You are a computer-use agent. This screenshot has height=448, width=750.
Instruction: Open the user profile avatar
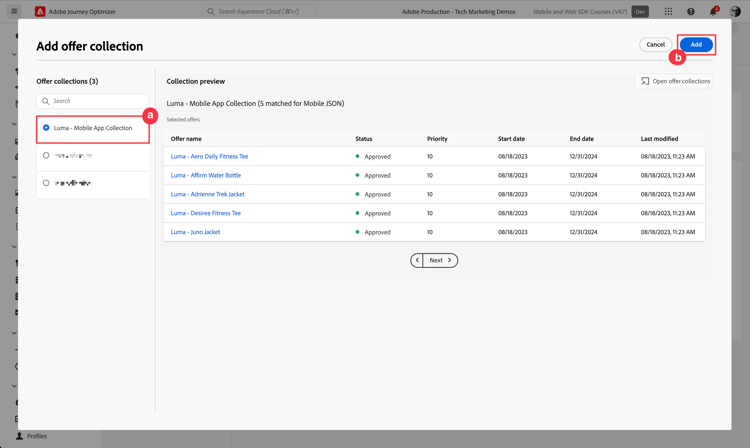(x=736, y=11)
